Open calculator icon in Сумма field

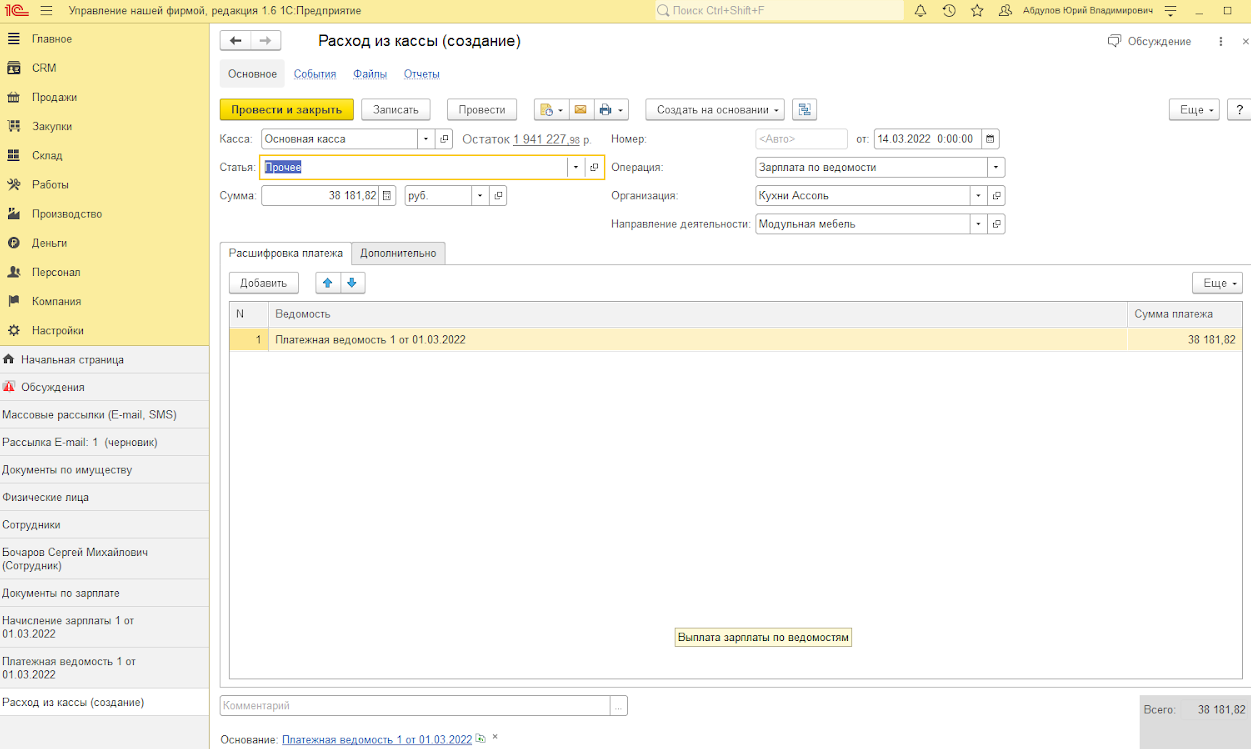coord(388,196)
